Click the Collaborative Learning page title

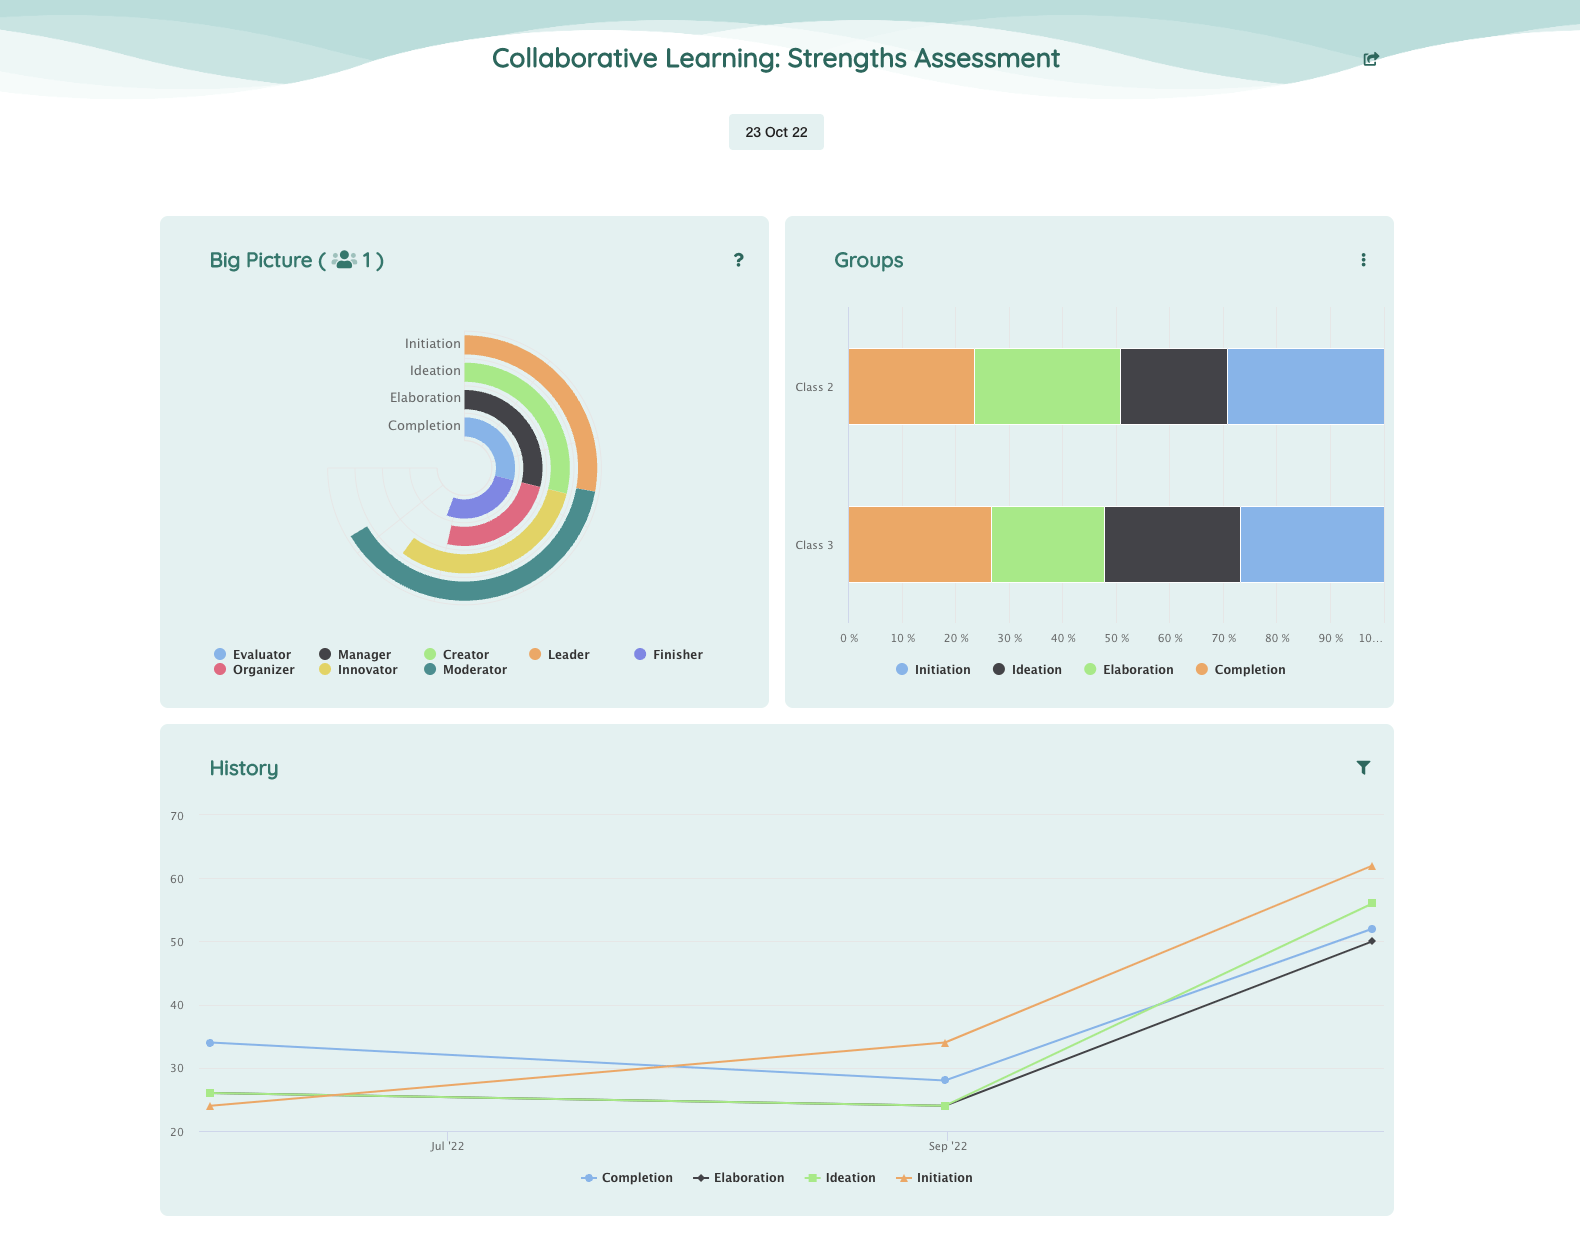point(776,58)
